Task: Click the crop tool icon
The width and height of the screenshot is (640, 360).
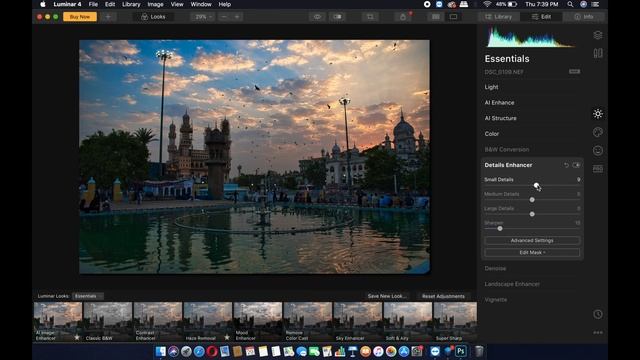Action: click(370, 17)
